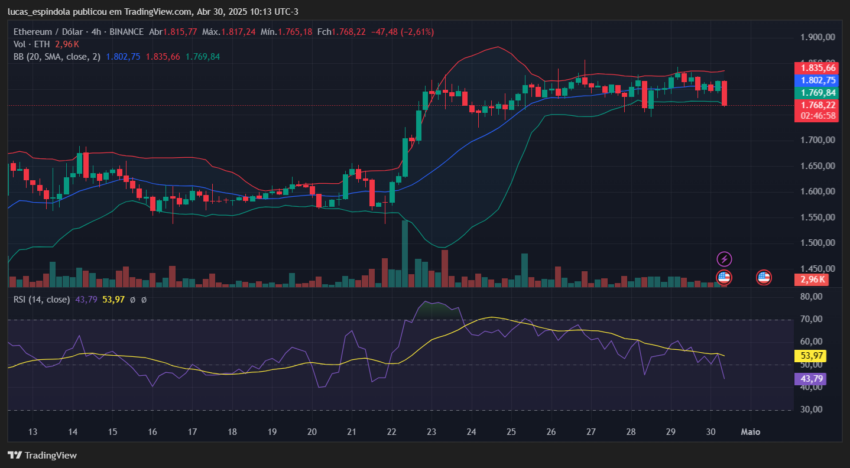Click the green 1.769,84 lower band label
Screen dimensions: 850x468
click(817, 93)
